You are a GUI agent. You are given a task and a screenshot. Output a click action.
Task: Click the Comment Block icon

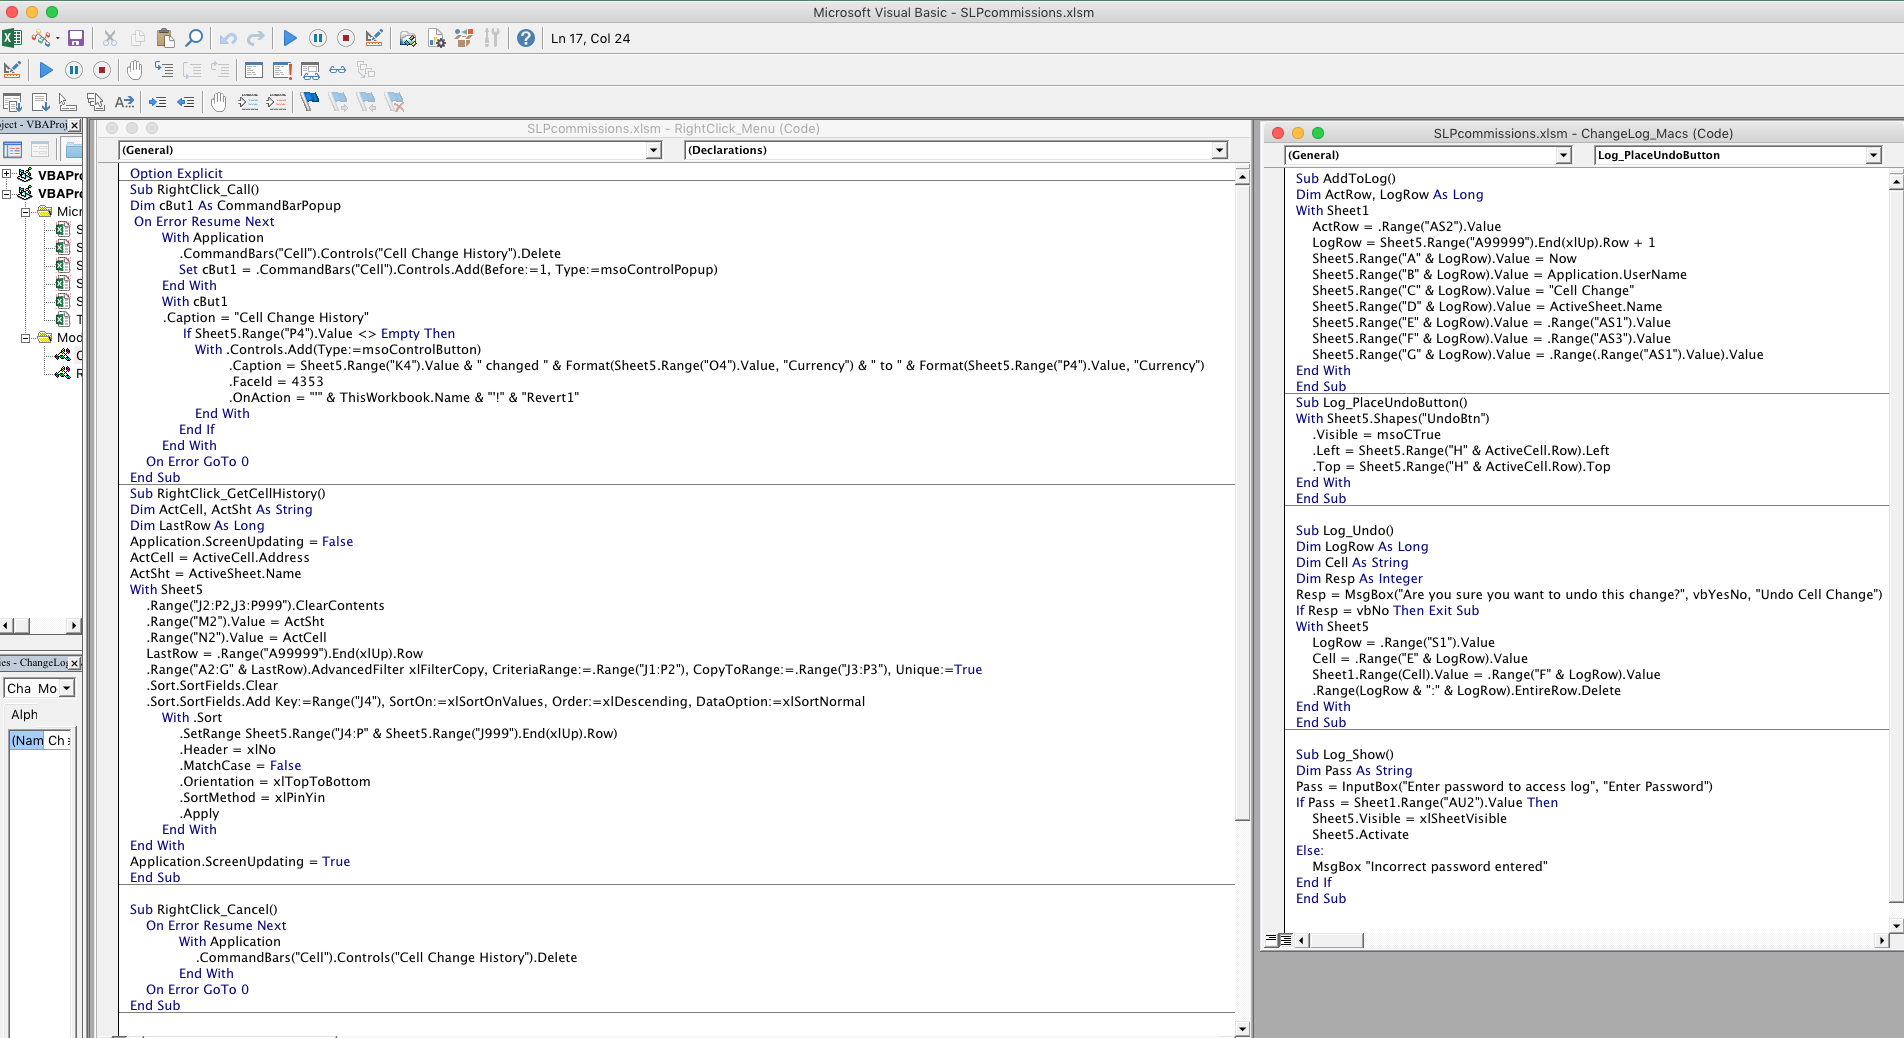click(248, 102)
